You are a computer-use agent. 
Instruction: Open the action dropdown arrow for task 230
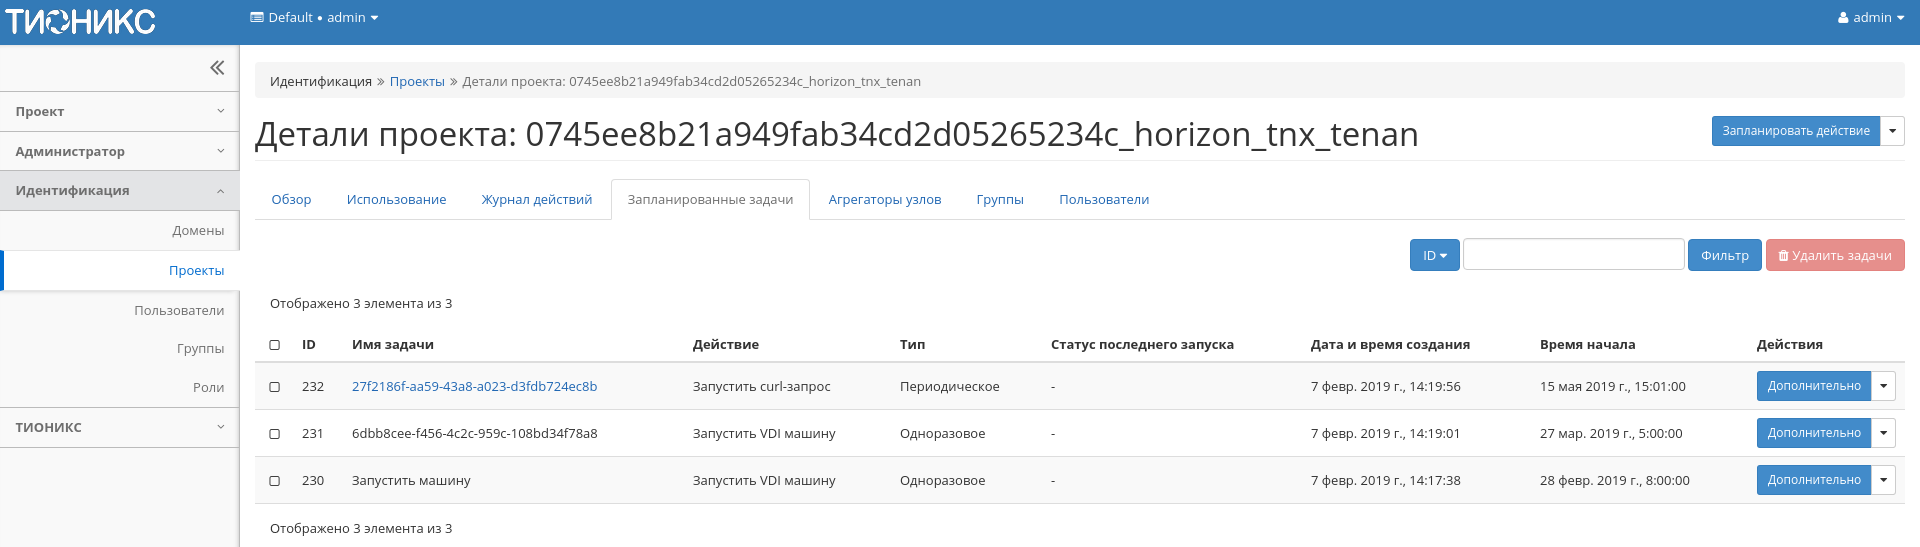pos(1883,480)
